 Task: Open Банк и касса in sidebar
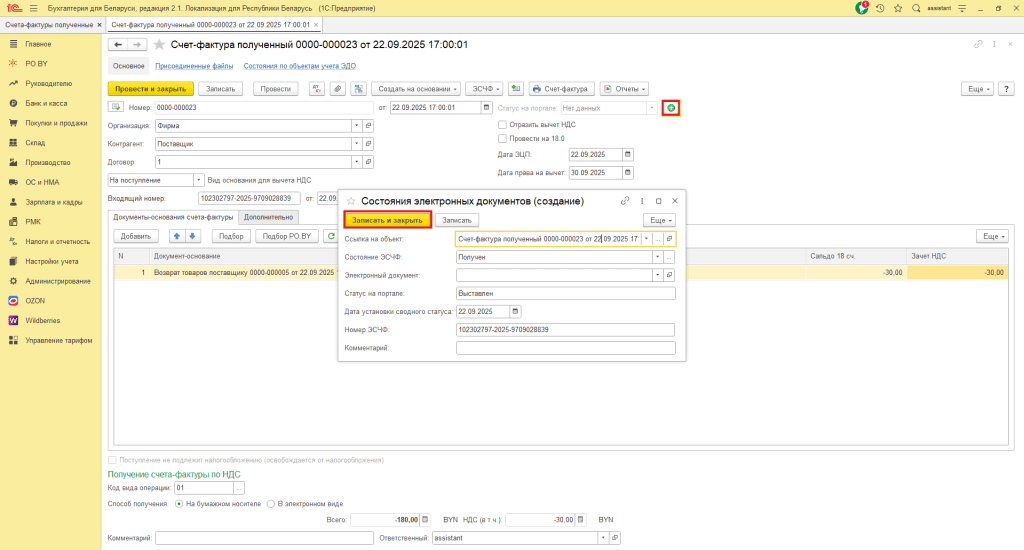[46, 103]
